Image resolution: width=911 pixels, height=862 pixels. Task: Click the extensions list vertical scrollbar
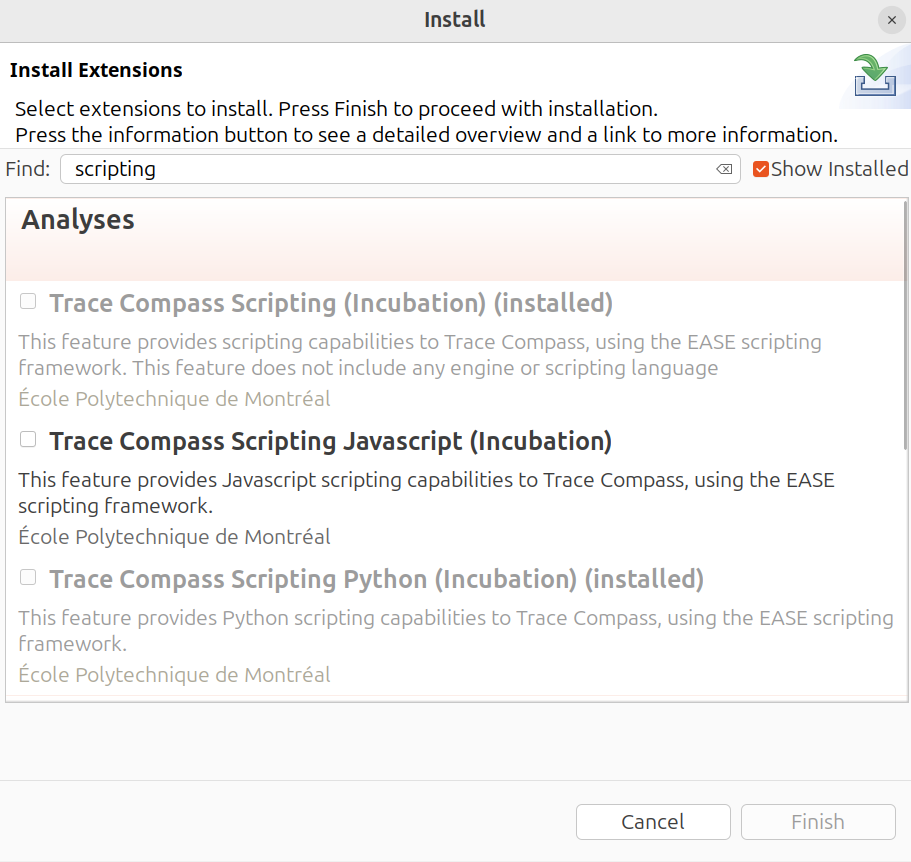pyautogui.click(x=906, y=330)
